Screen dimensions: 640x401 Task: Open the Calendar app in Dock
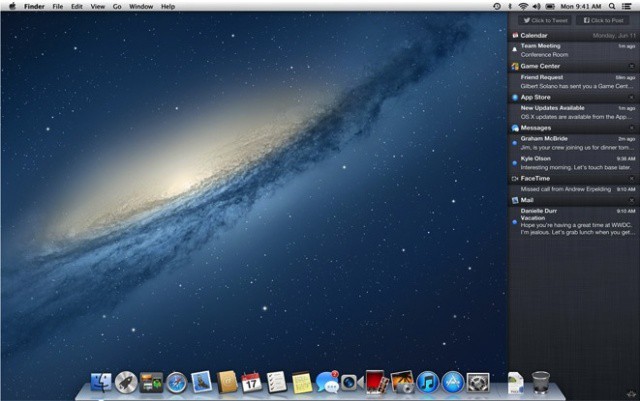(x=252, y=381)
